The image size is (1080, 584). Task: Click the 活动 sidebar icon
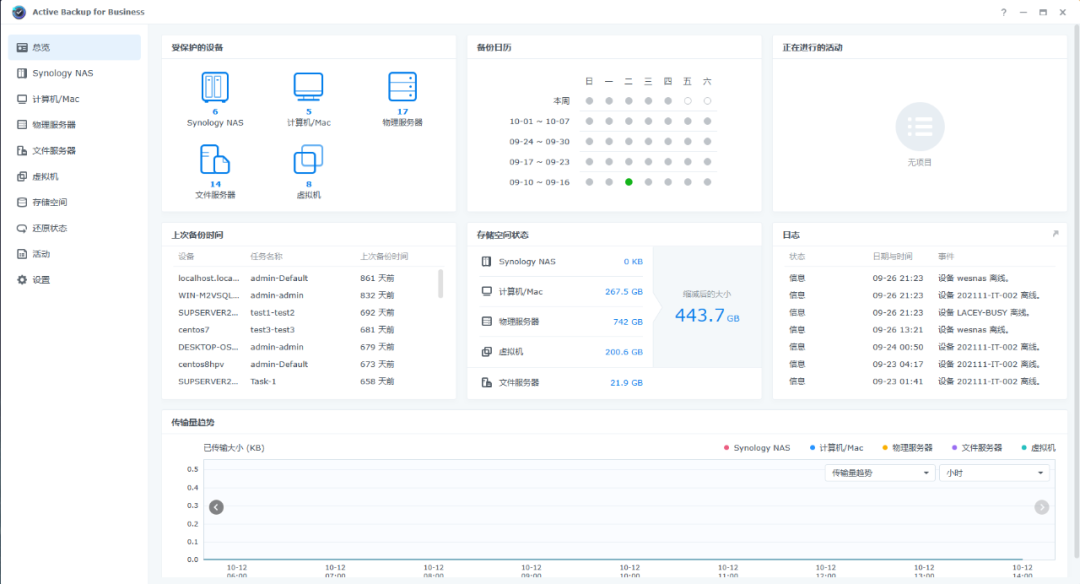coord(22,254)
